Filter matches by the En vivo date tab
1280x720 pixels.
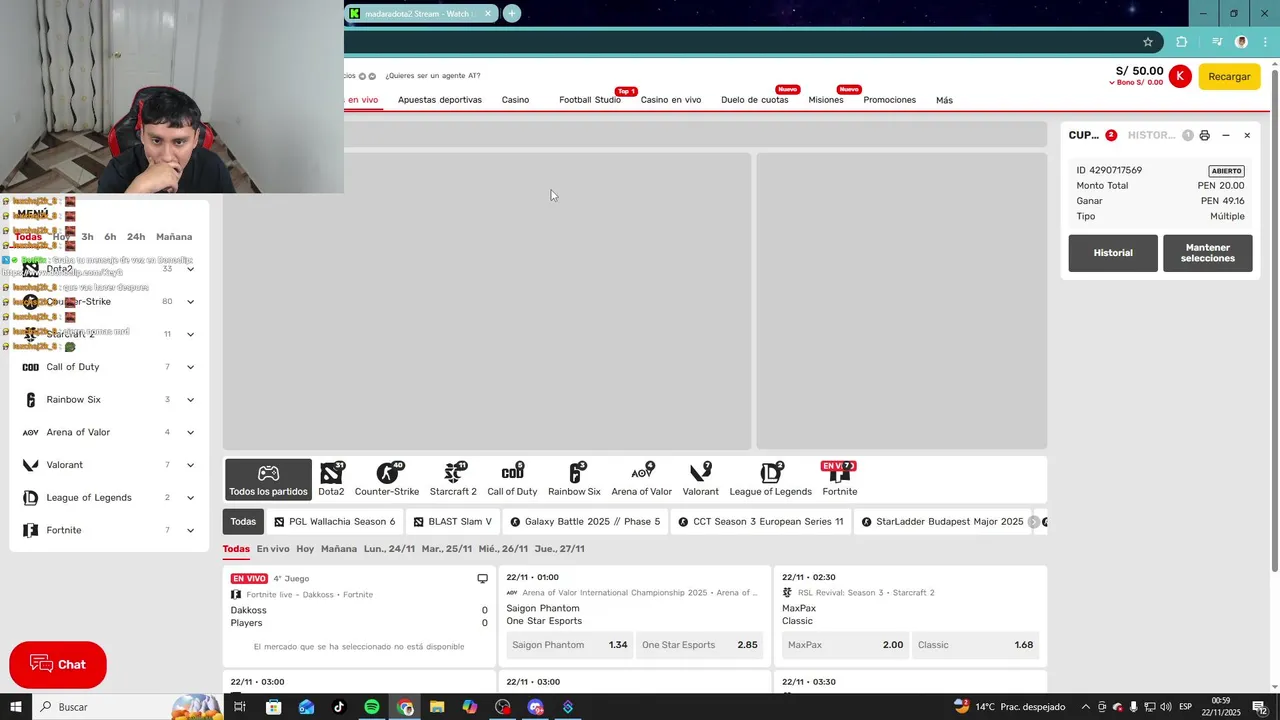click(273, 549)
